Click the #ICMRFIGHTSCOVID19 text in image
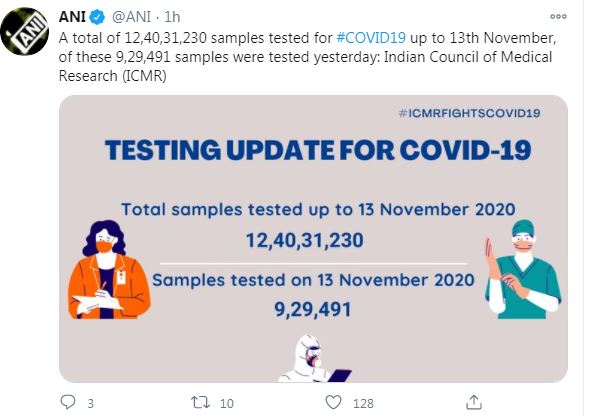The width and height of the screenshot is (589, 415). pos(469,113)
